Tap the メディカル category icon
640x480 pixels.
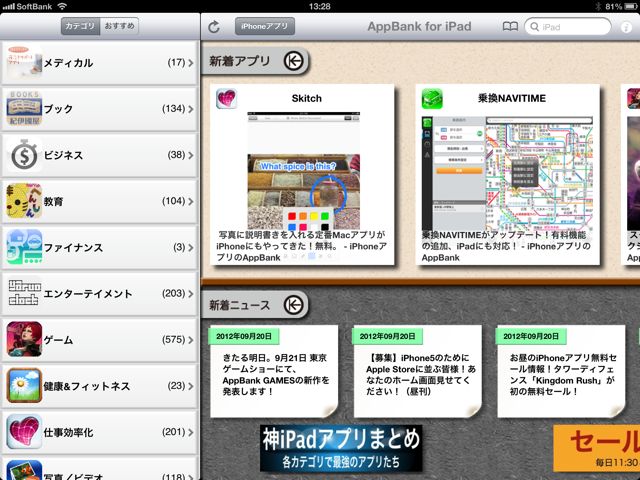pos(24,62)
